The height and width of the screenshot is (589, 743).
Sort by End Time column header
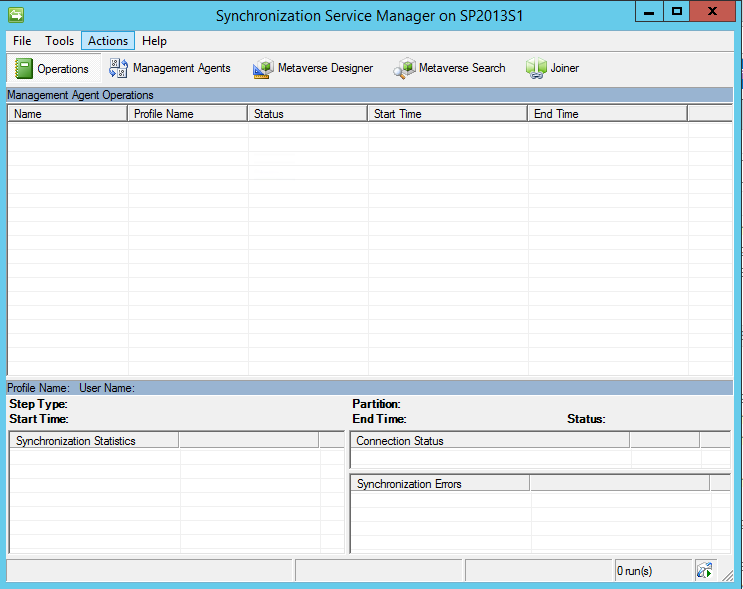[x=607, y=114]
